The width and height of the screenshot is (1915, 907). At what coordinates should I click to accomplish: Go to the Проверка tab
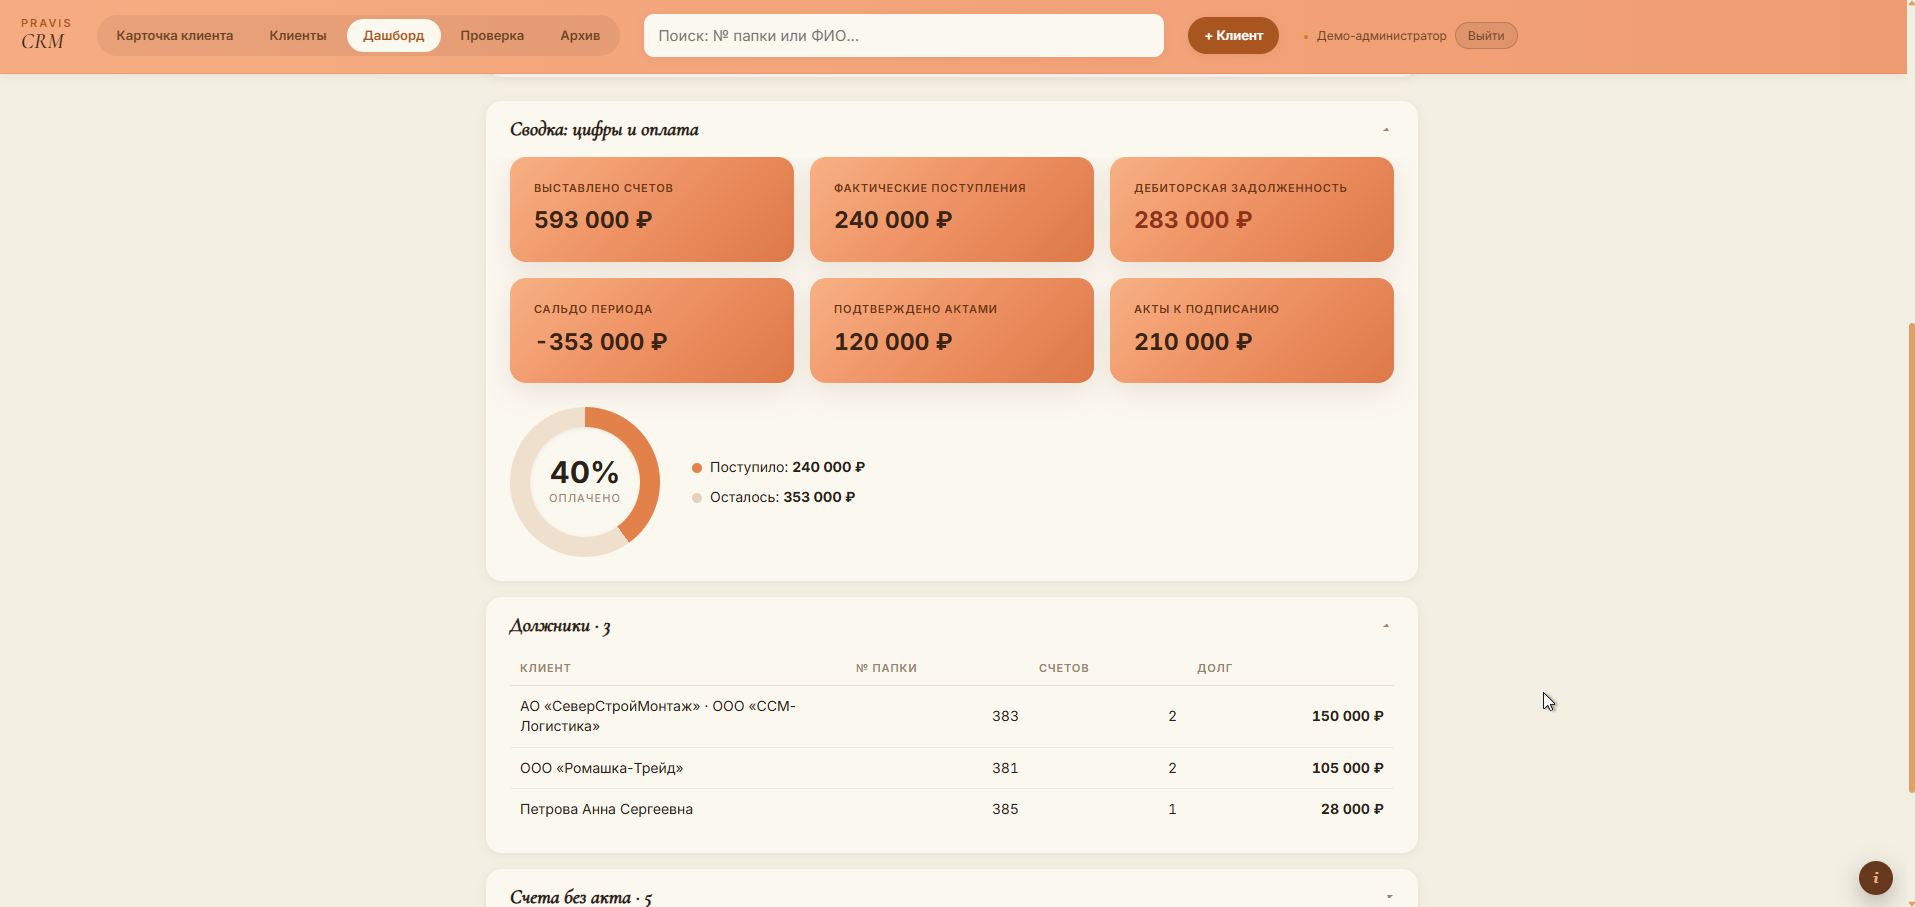click(492, 35)
